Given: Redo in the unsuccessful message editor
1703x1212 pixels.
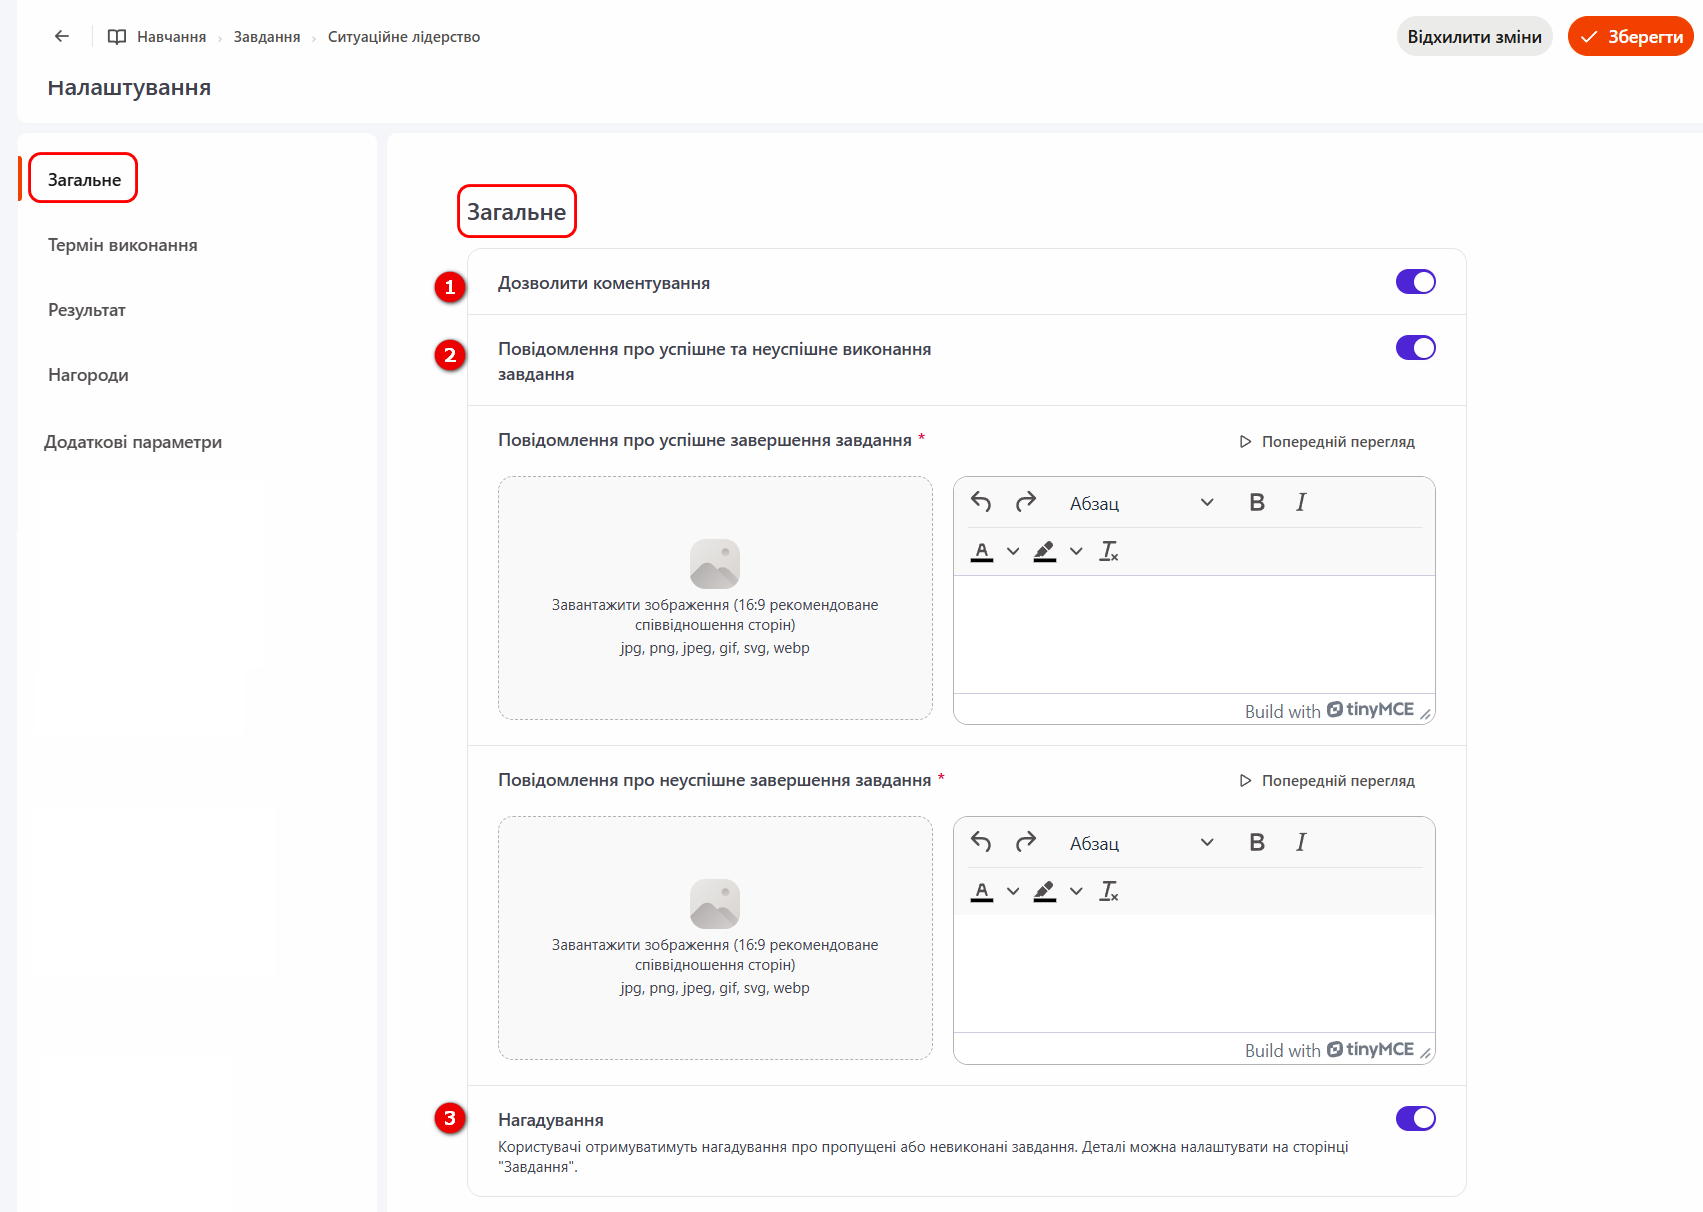Looking at the screenshot, I should (1026, 842).
